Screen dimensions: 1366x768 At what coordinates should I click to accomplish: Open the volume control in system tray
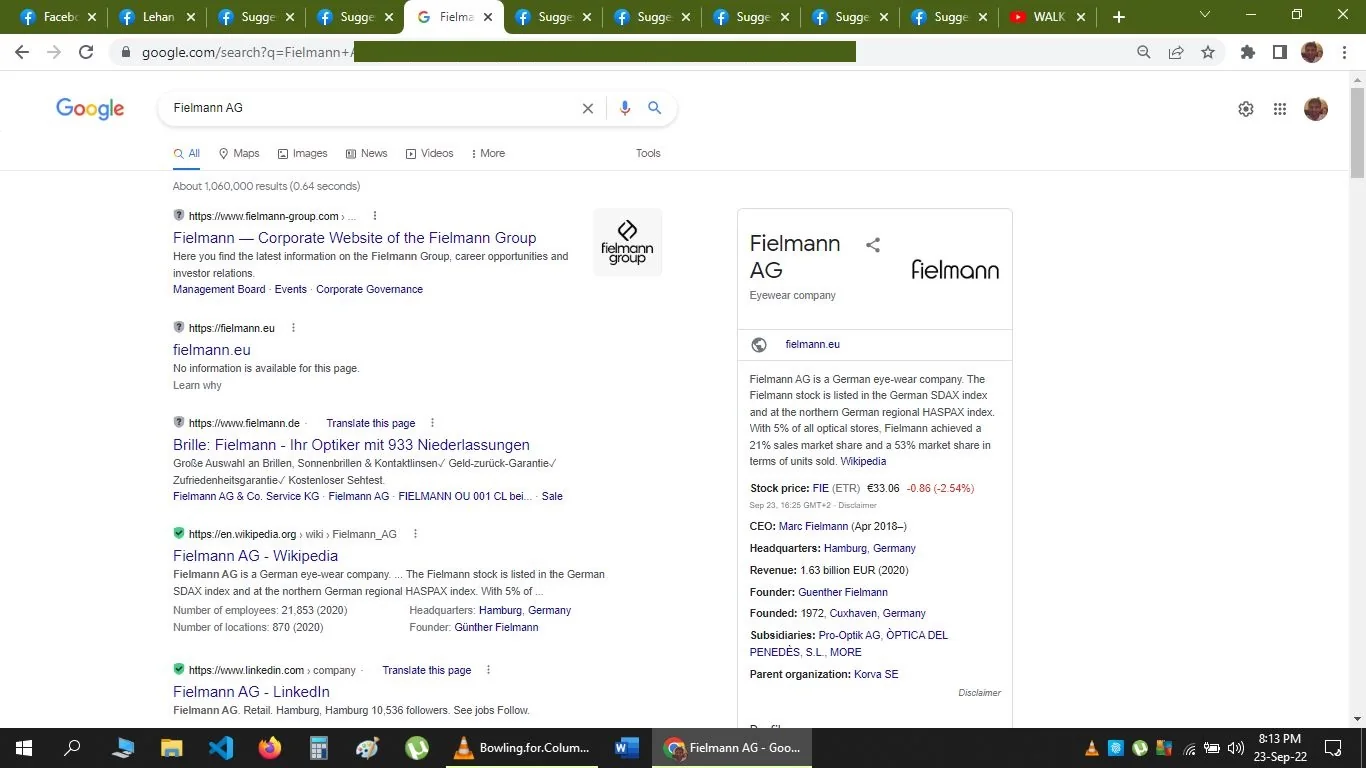click(1235, 748)
